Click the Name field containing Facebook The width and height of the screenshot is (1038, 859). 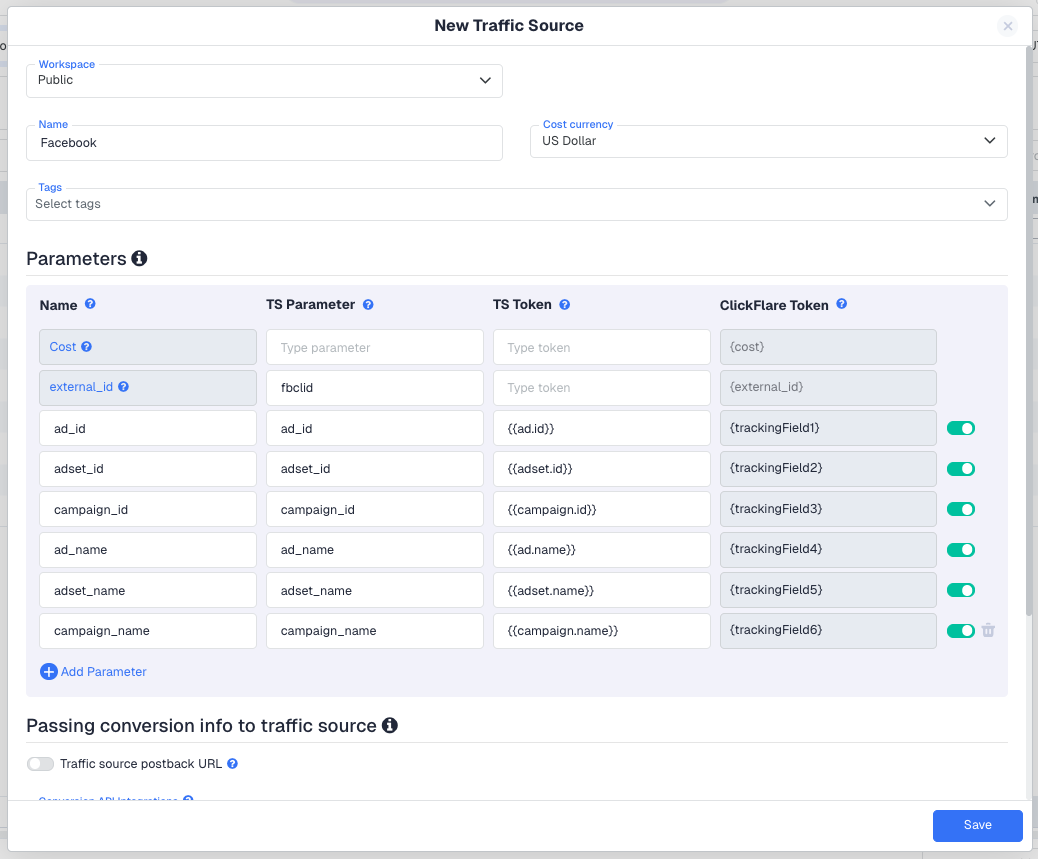pos(264,143)
